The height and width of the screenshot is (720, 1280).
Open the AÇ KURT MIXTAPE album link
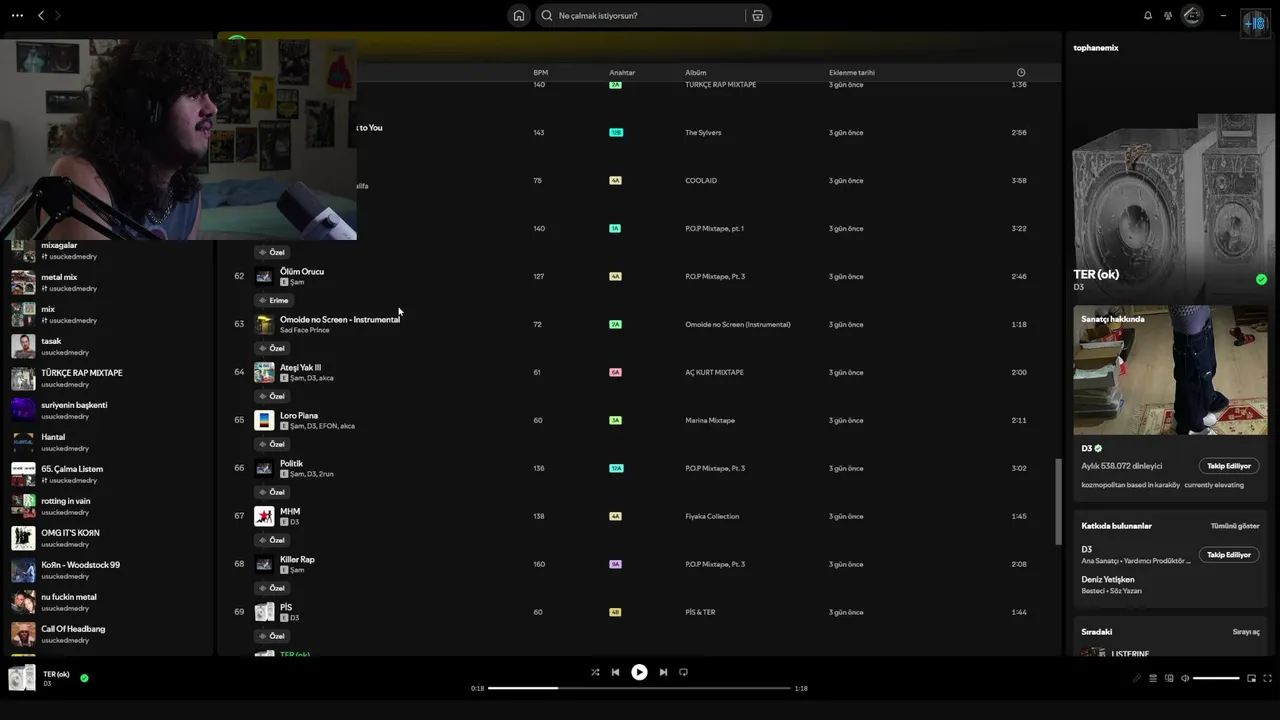(x=714, y=373)
